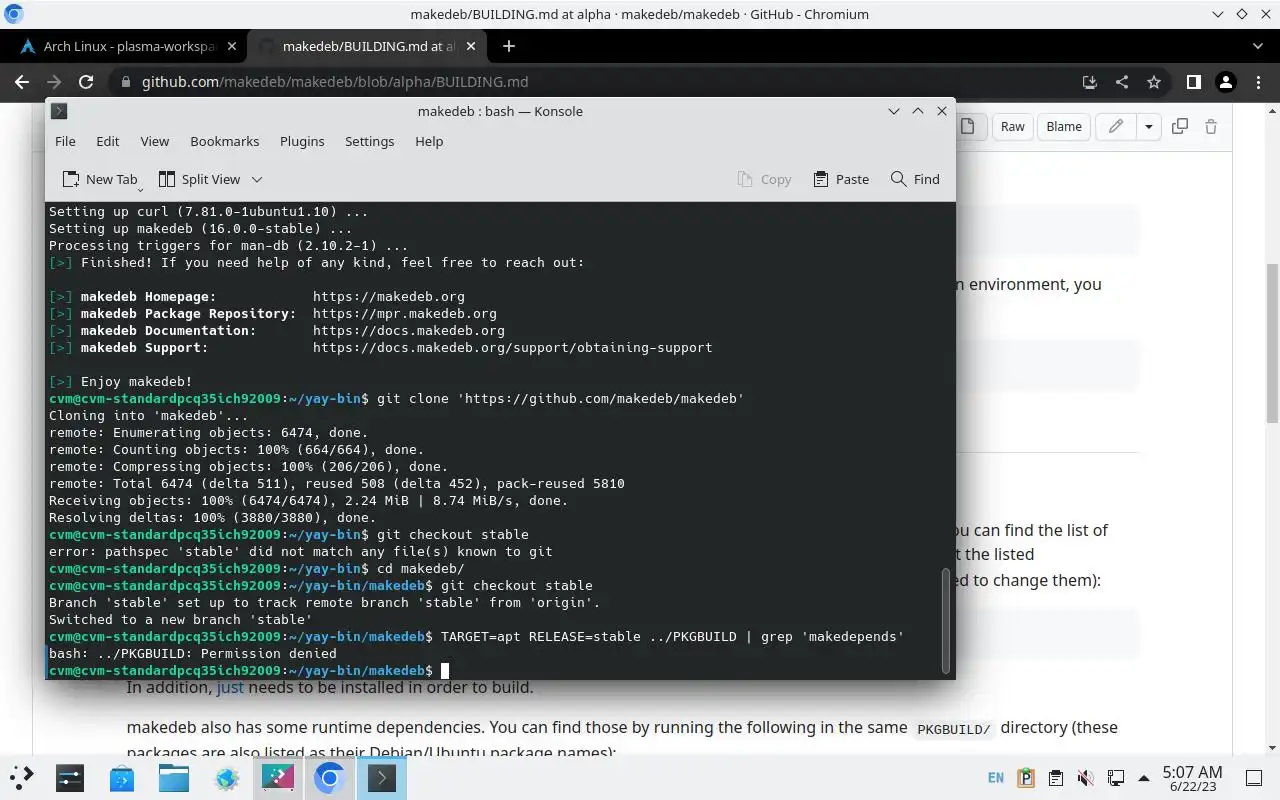The image size is (1280, 800).
Task: Click the EN keyboard layout indicator
Action: click(x=996, y=778)
